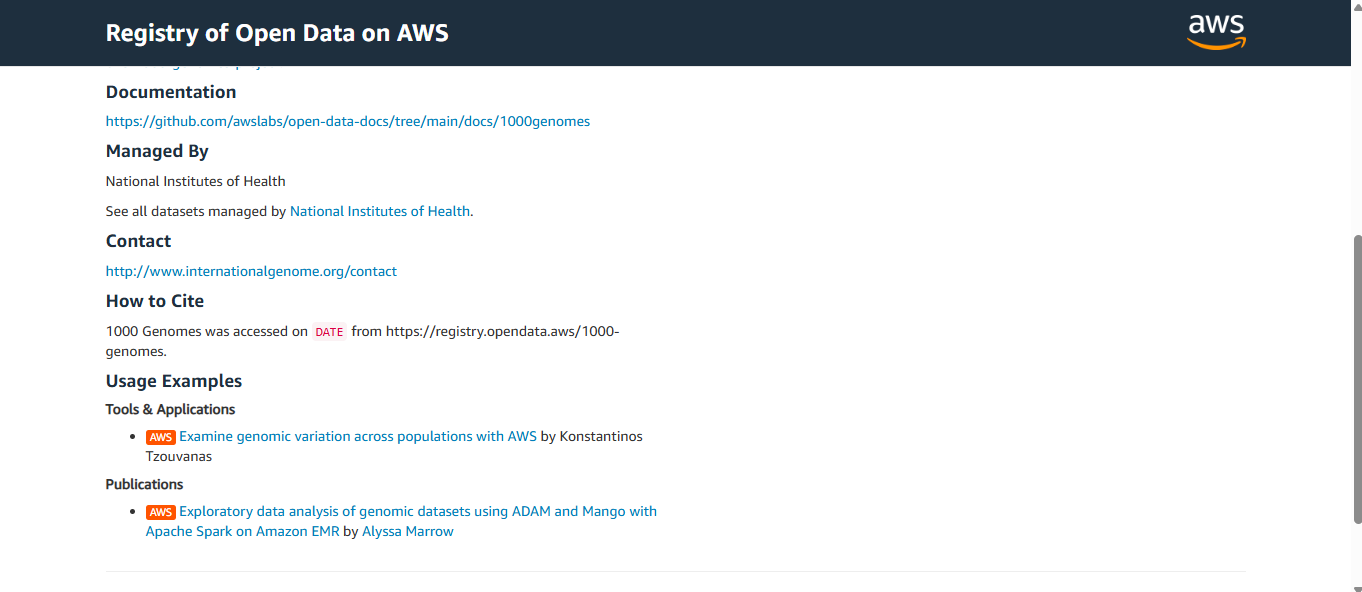Visit the internationalgenome.org contact link
The image size is (1362, 592).
(x=251, y=271)
